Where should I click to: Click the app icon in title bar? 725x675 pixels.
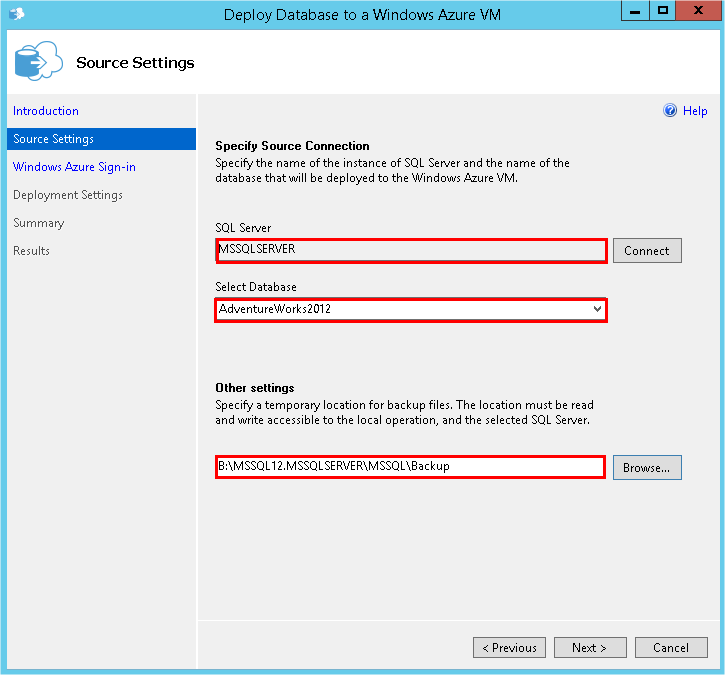17,14
